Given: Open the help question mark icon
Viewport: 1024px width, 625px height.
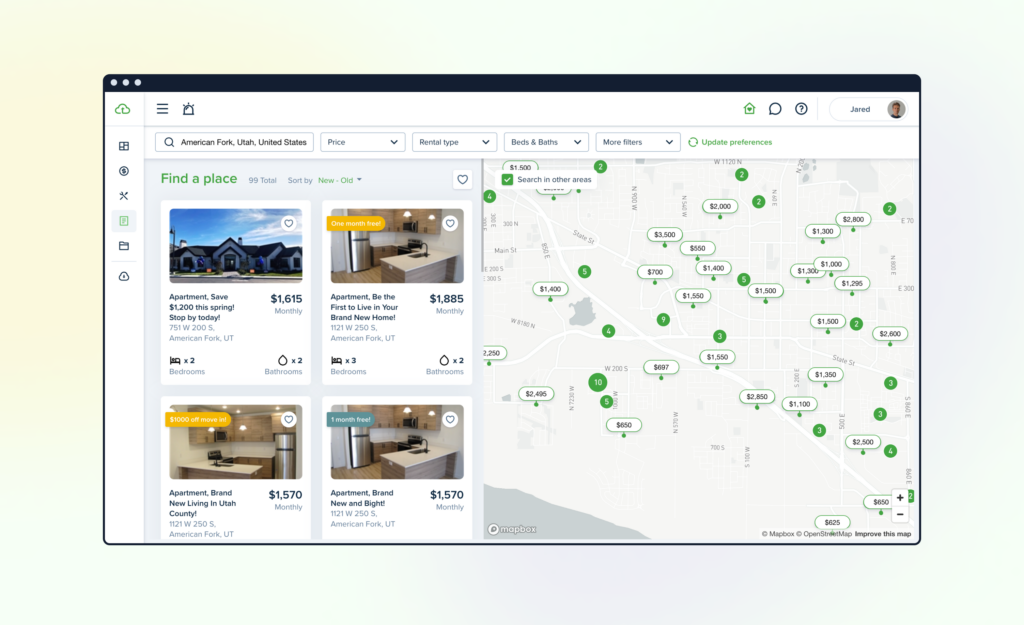Looking at the screenshot, I should click(x=801, y=109).
